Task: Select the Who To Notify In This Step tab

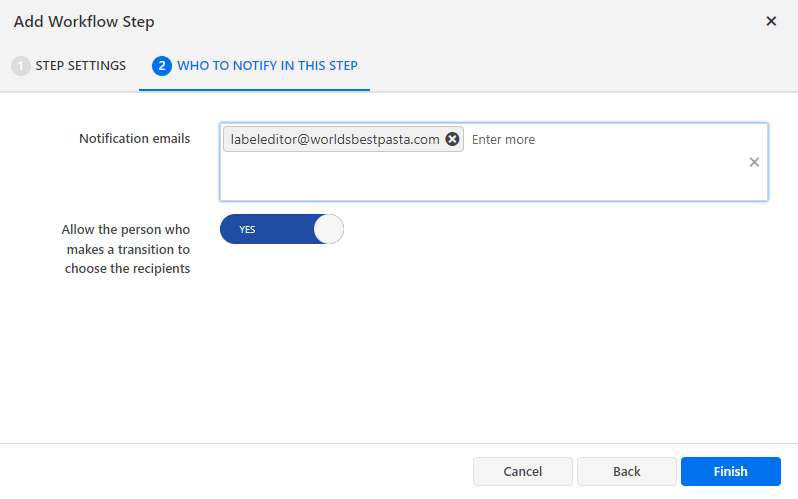Action: (x=267, y=66)
